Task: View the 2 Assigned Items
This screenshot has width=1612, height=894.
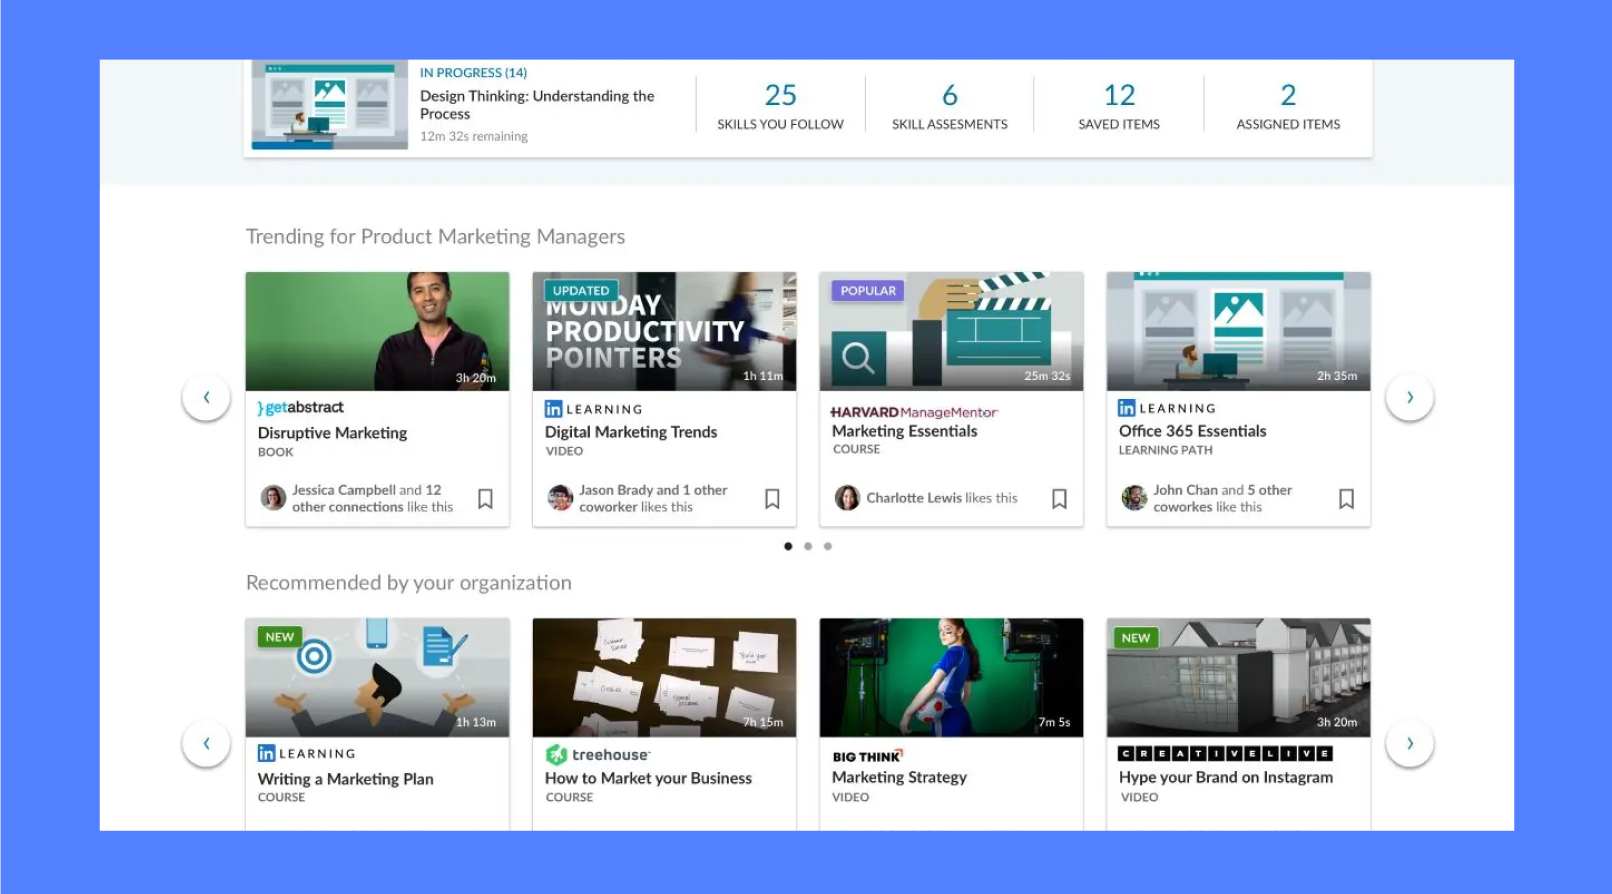Action: pos(1288,106)
